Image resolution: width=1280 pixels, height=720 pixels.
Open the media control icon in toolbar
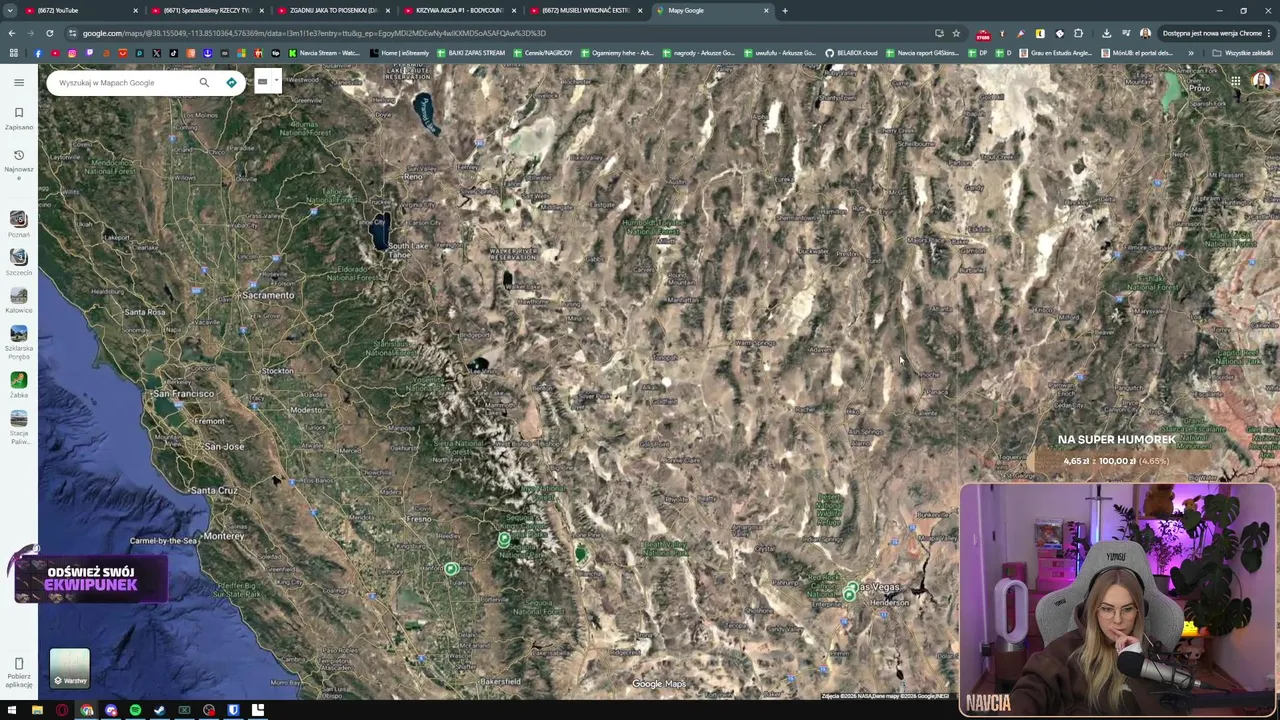coord(1126,33)
